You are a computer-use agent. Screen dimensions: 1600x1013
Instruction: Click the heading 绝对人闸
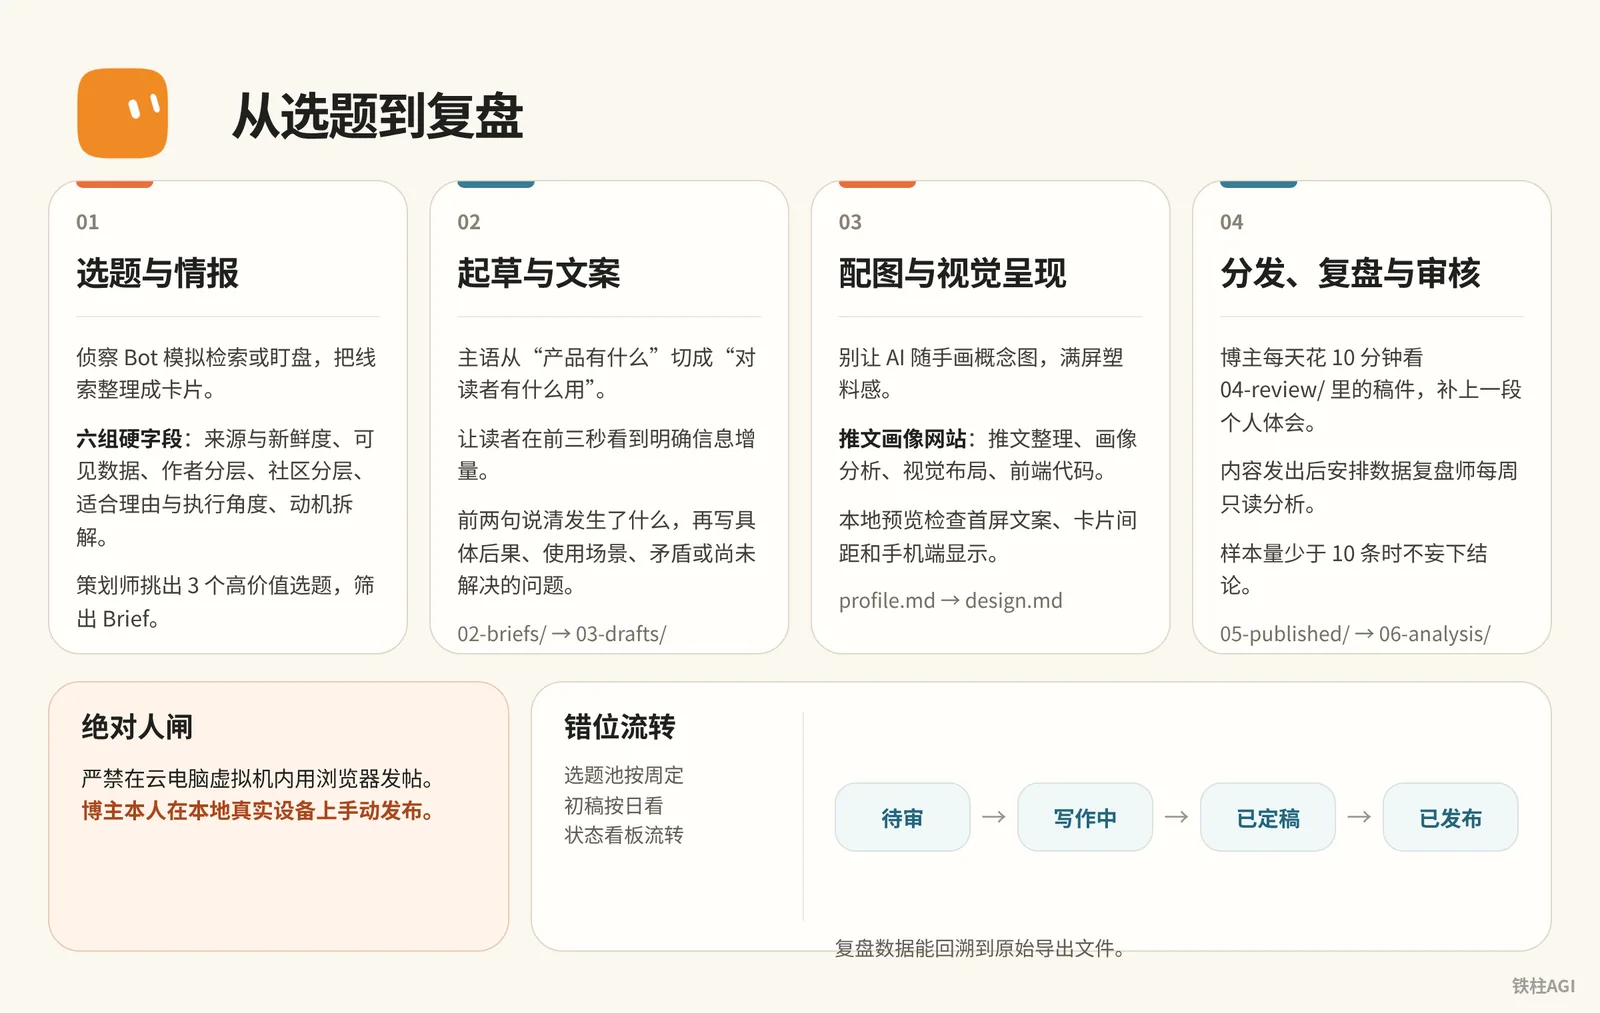(137, 726)
